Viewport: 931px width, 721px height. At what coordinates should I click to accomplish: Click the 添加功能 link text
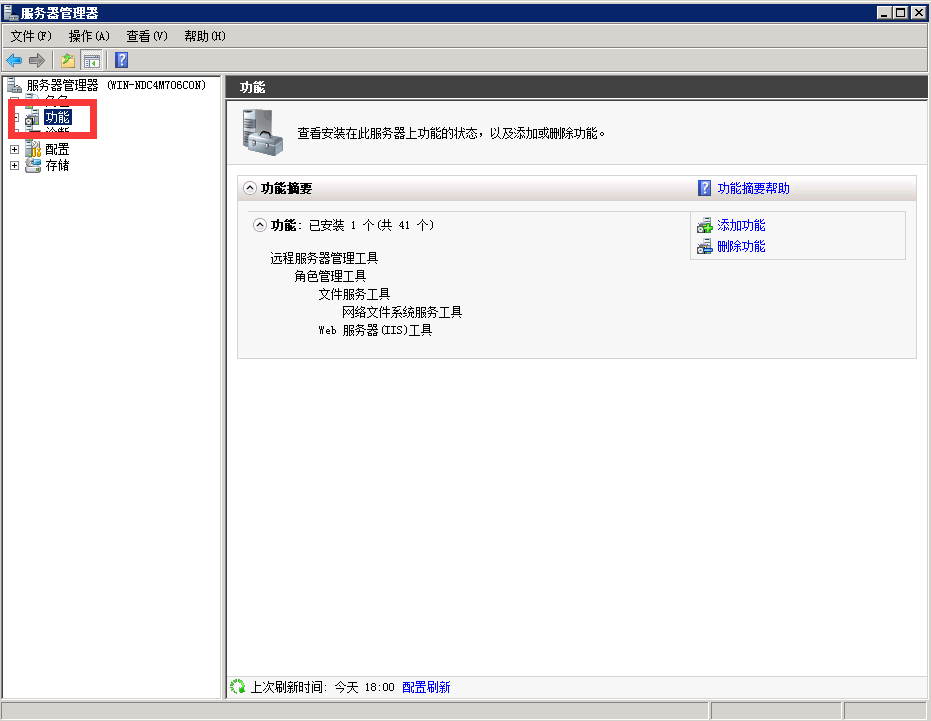click(x=741, y=226)
